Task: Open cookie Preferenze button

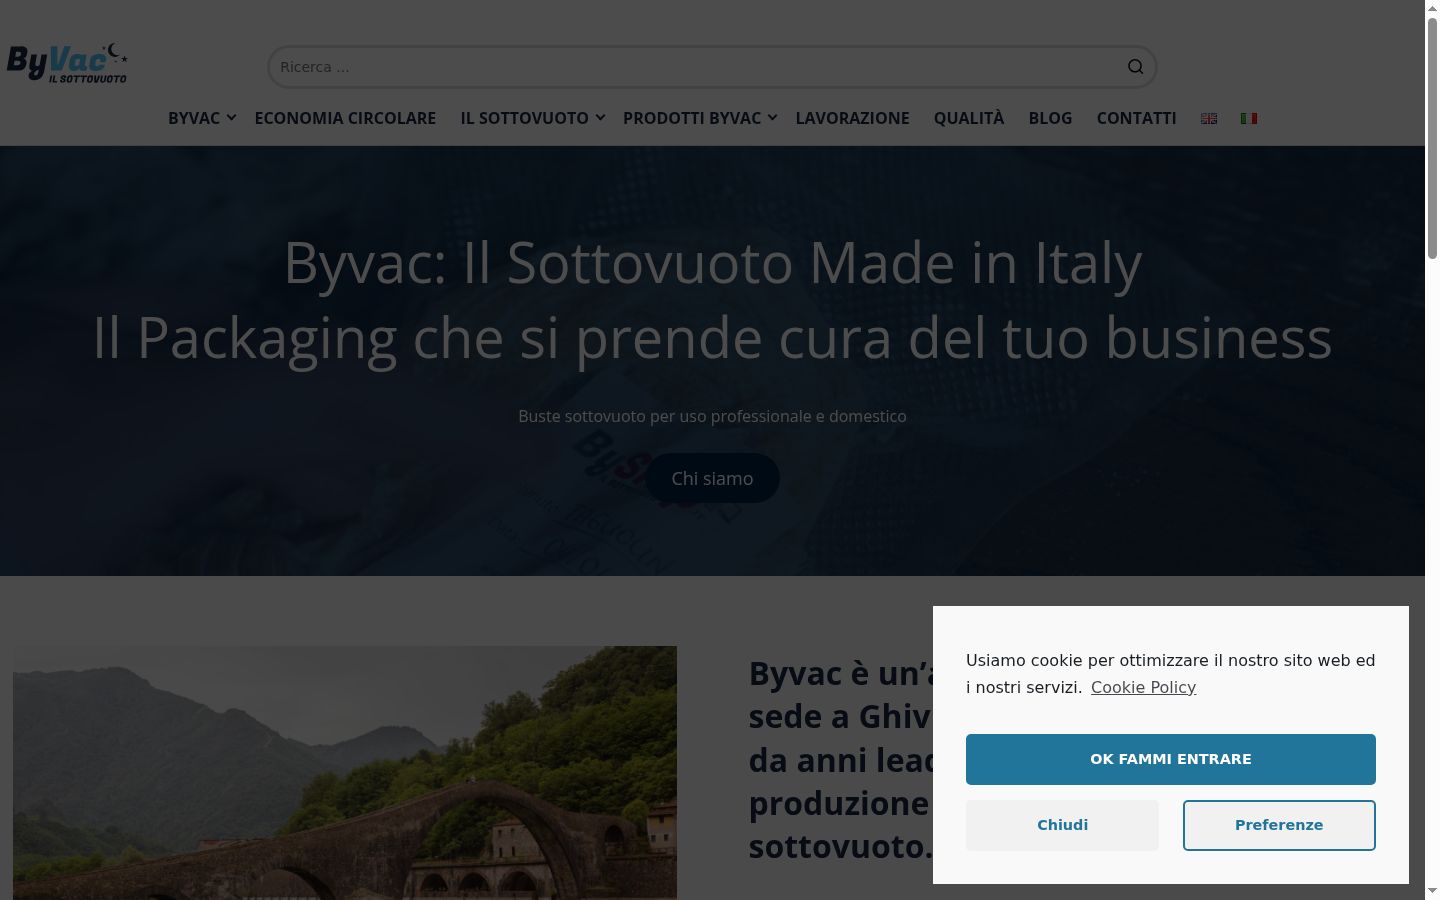Action: pos(1279,825)
